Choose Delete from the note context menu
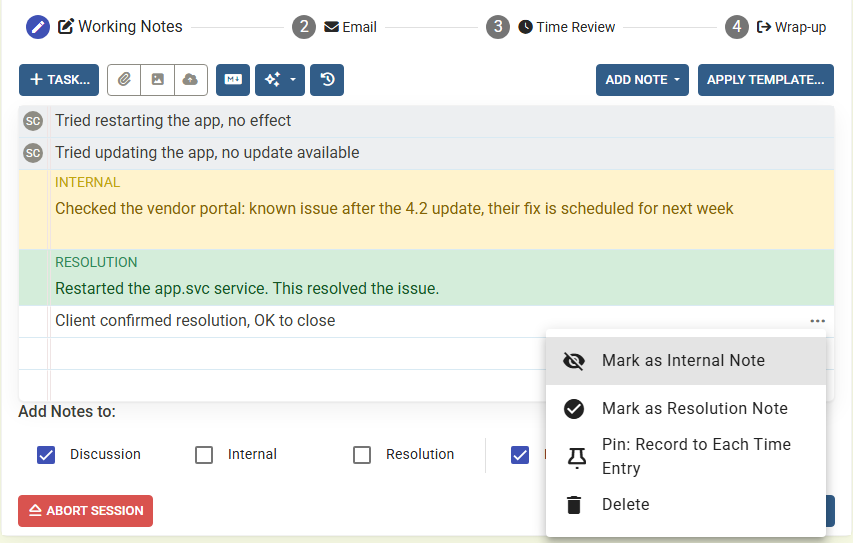Viewport: 853px width, 543px height. click(685, 504)
